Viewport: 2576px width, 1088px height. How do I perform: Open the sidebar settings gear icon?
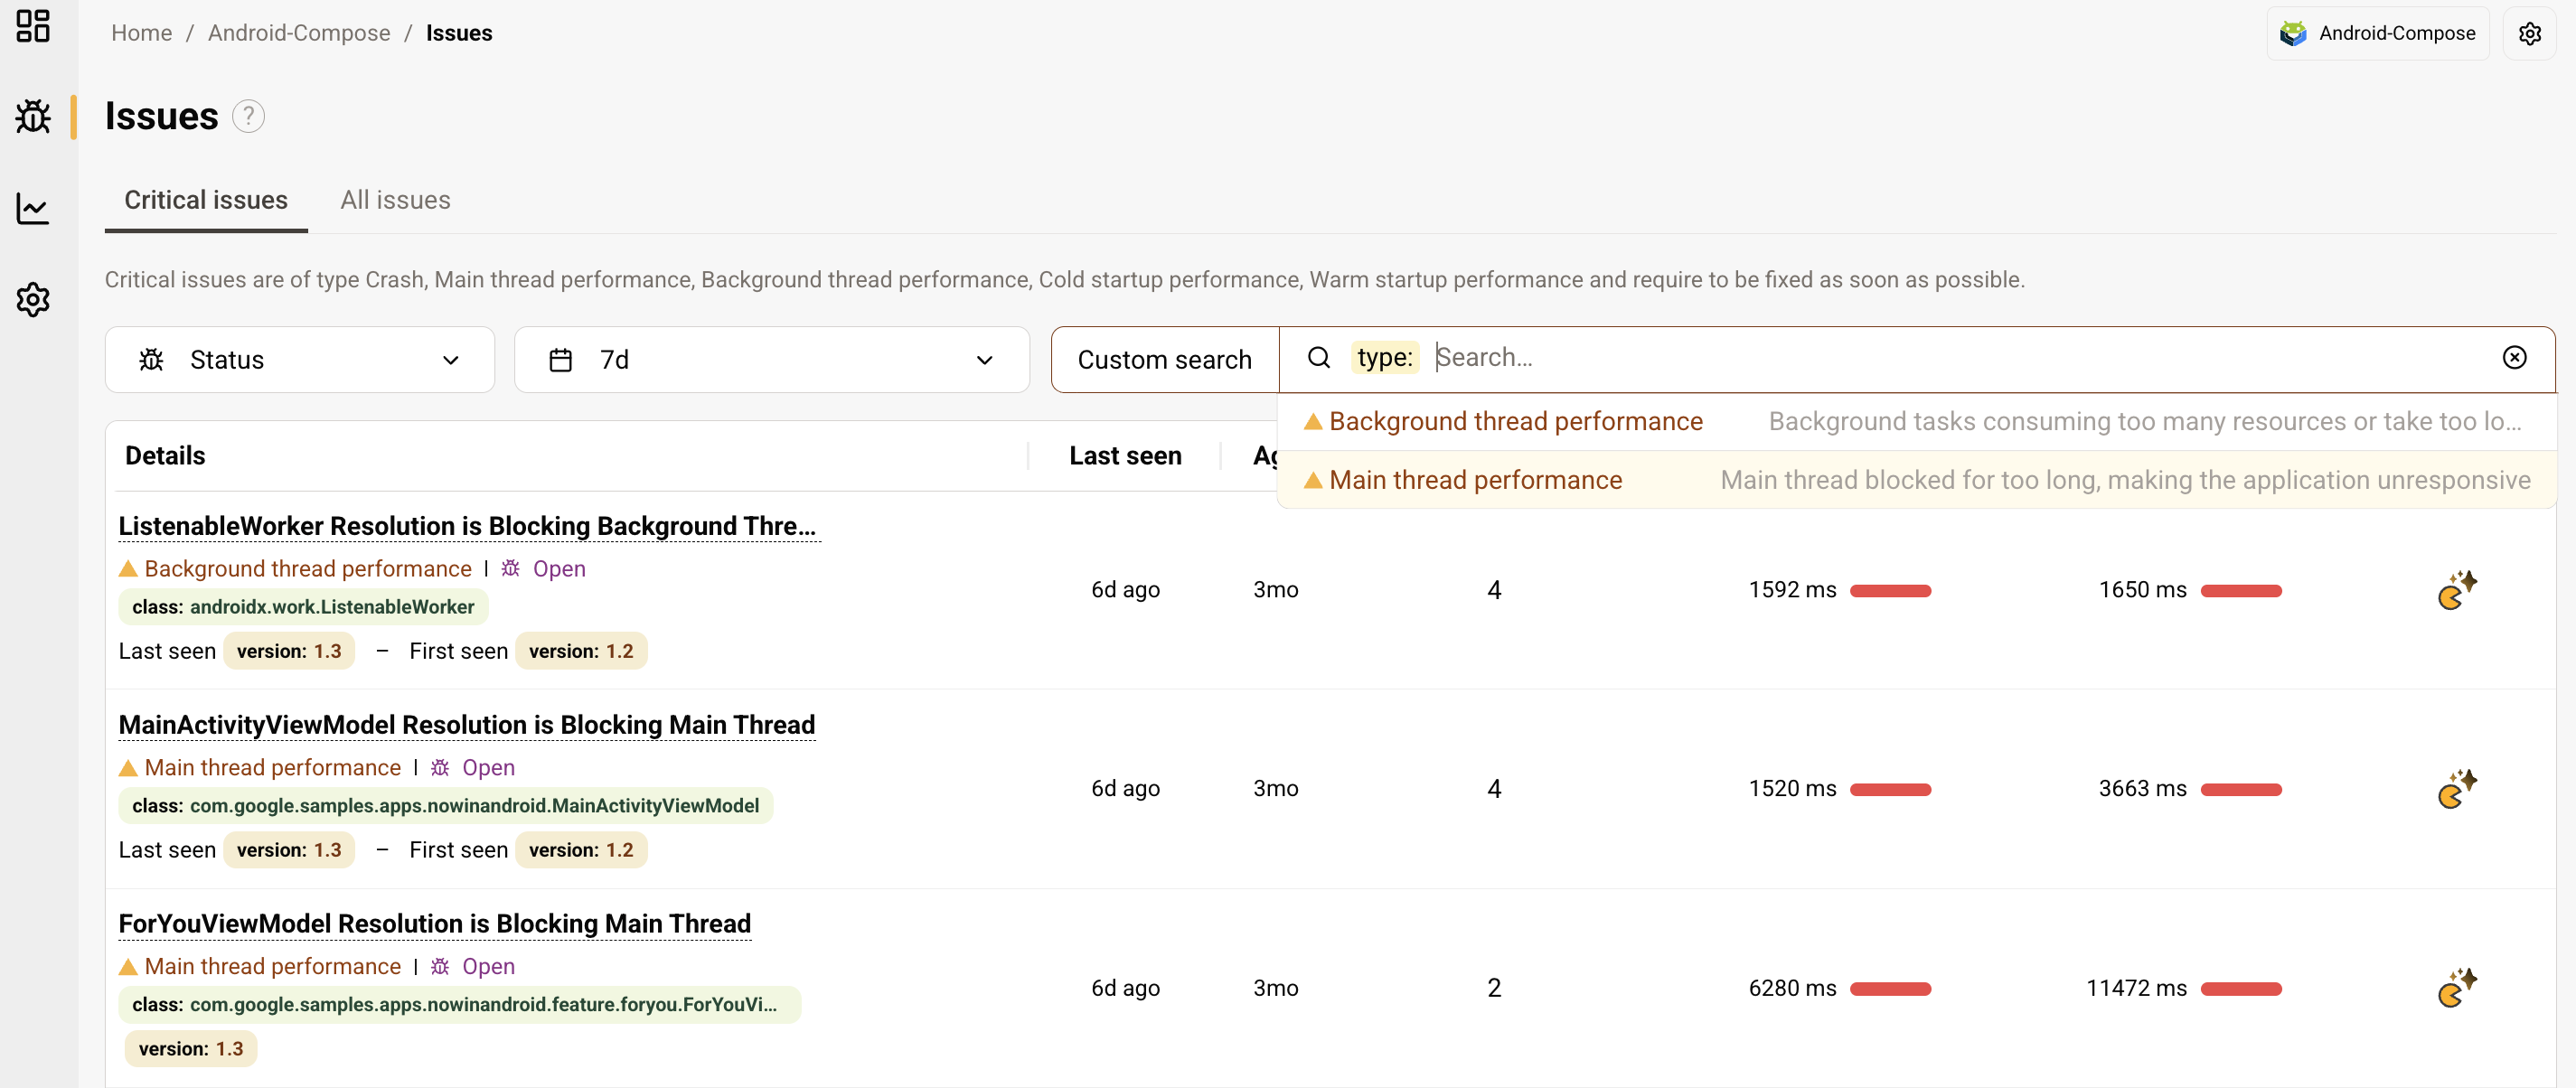(33, 299)
